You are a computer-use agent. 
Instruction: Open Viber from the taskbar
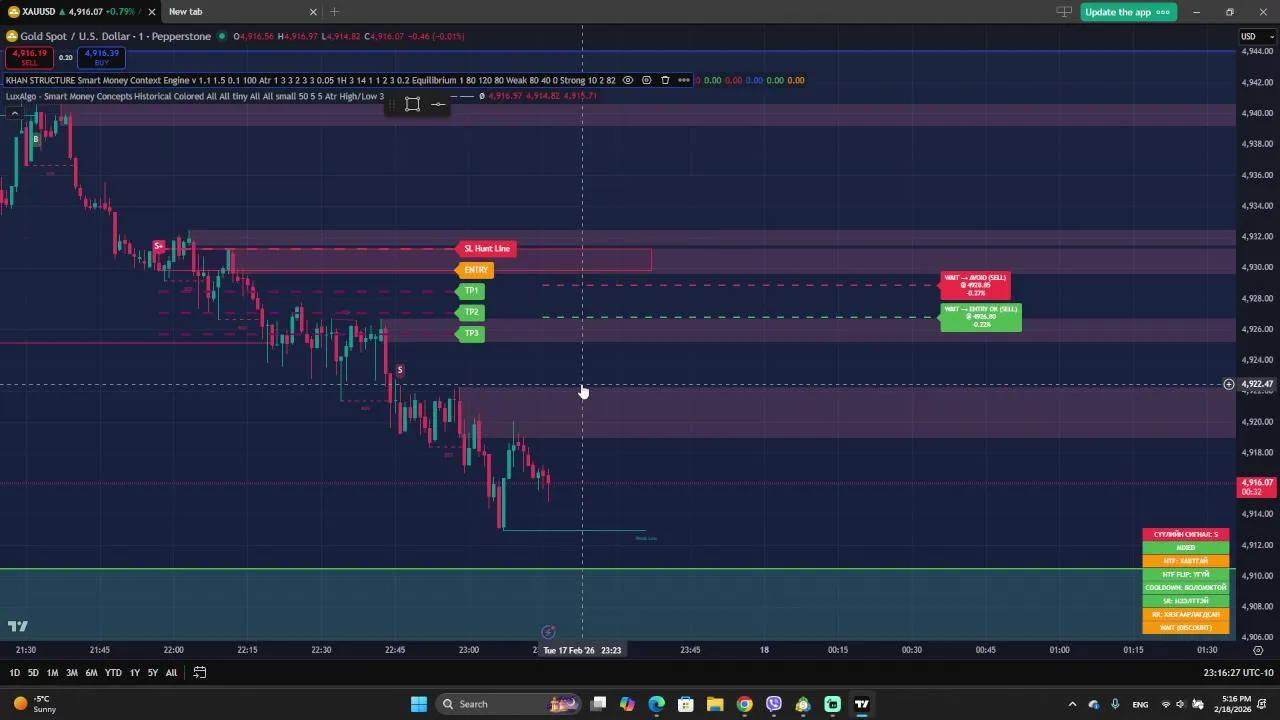[774, 704]
